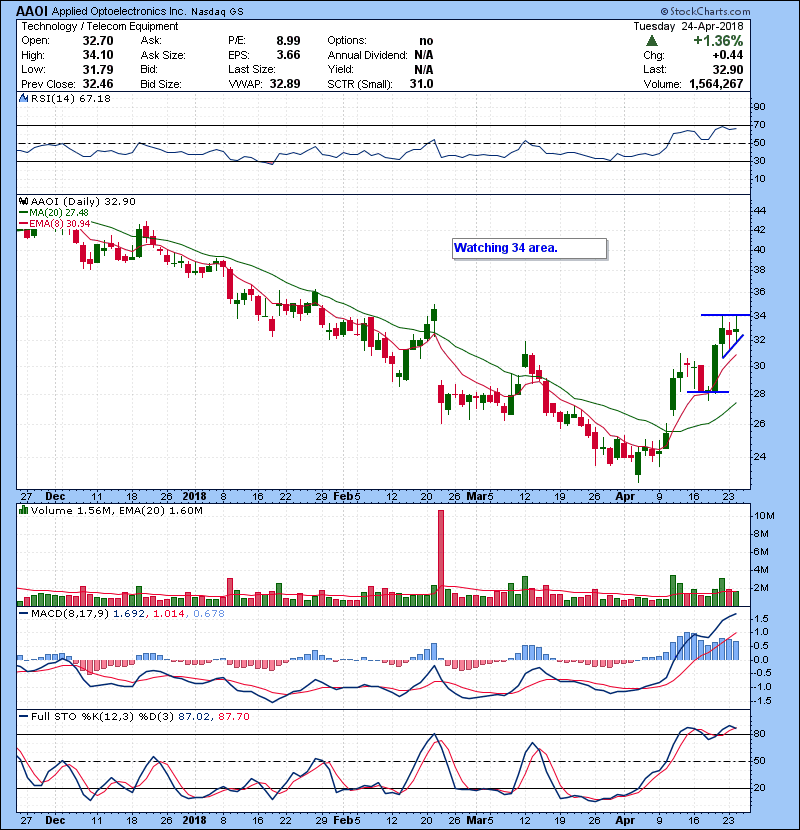The width and height of the screenshot is (800, 830).
Task: Click the 'Applied Optoelectronics Inc.' company name
Action: pos(119,12)
